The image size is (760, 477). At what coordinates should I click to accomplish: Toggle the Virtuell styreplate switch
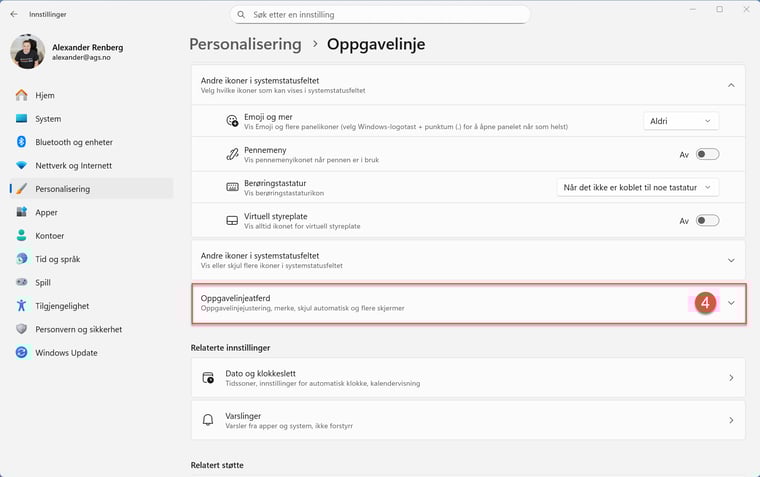click(707, 221)
